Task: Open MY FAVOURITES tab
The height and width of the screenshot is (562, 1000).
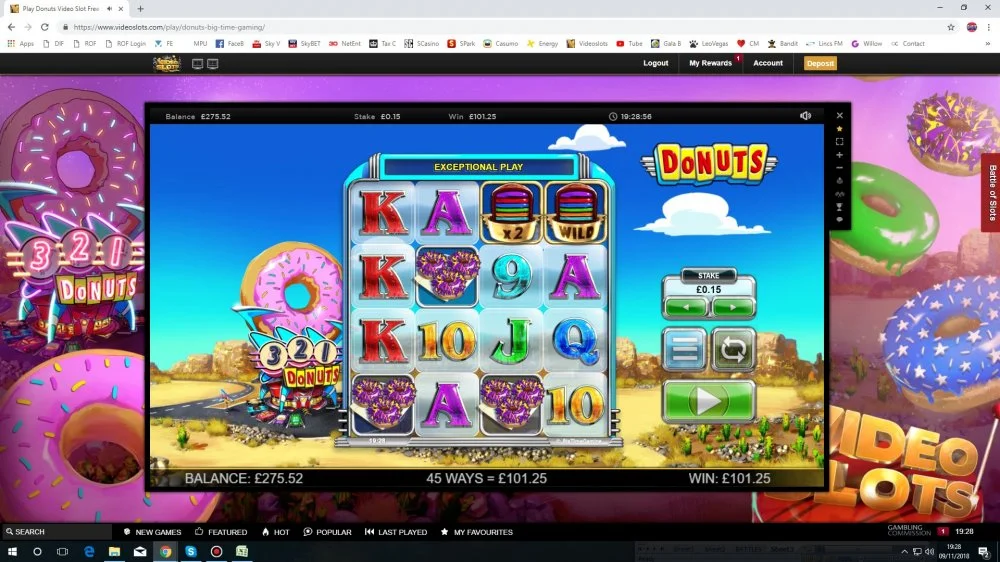Action: (x=477, y=531)
